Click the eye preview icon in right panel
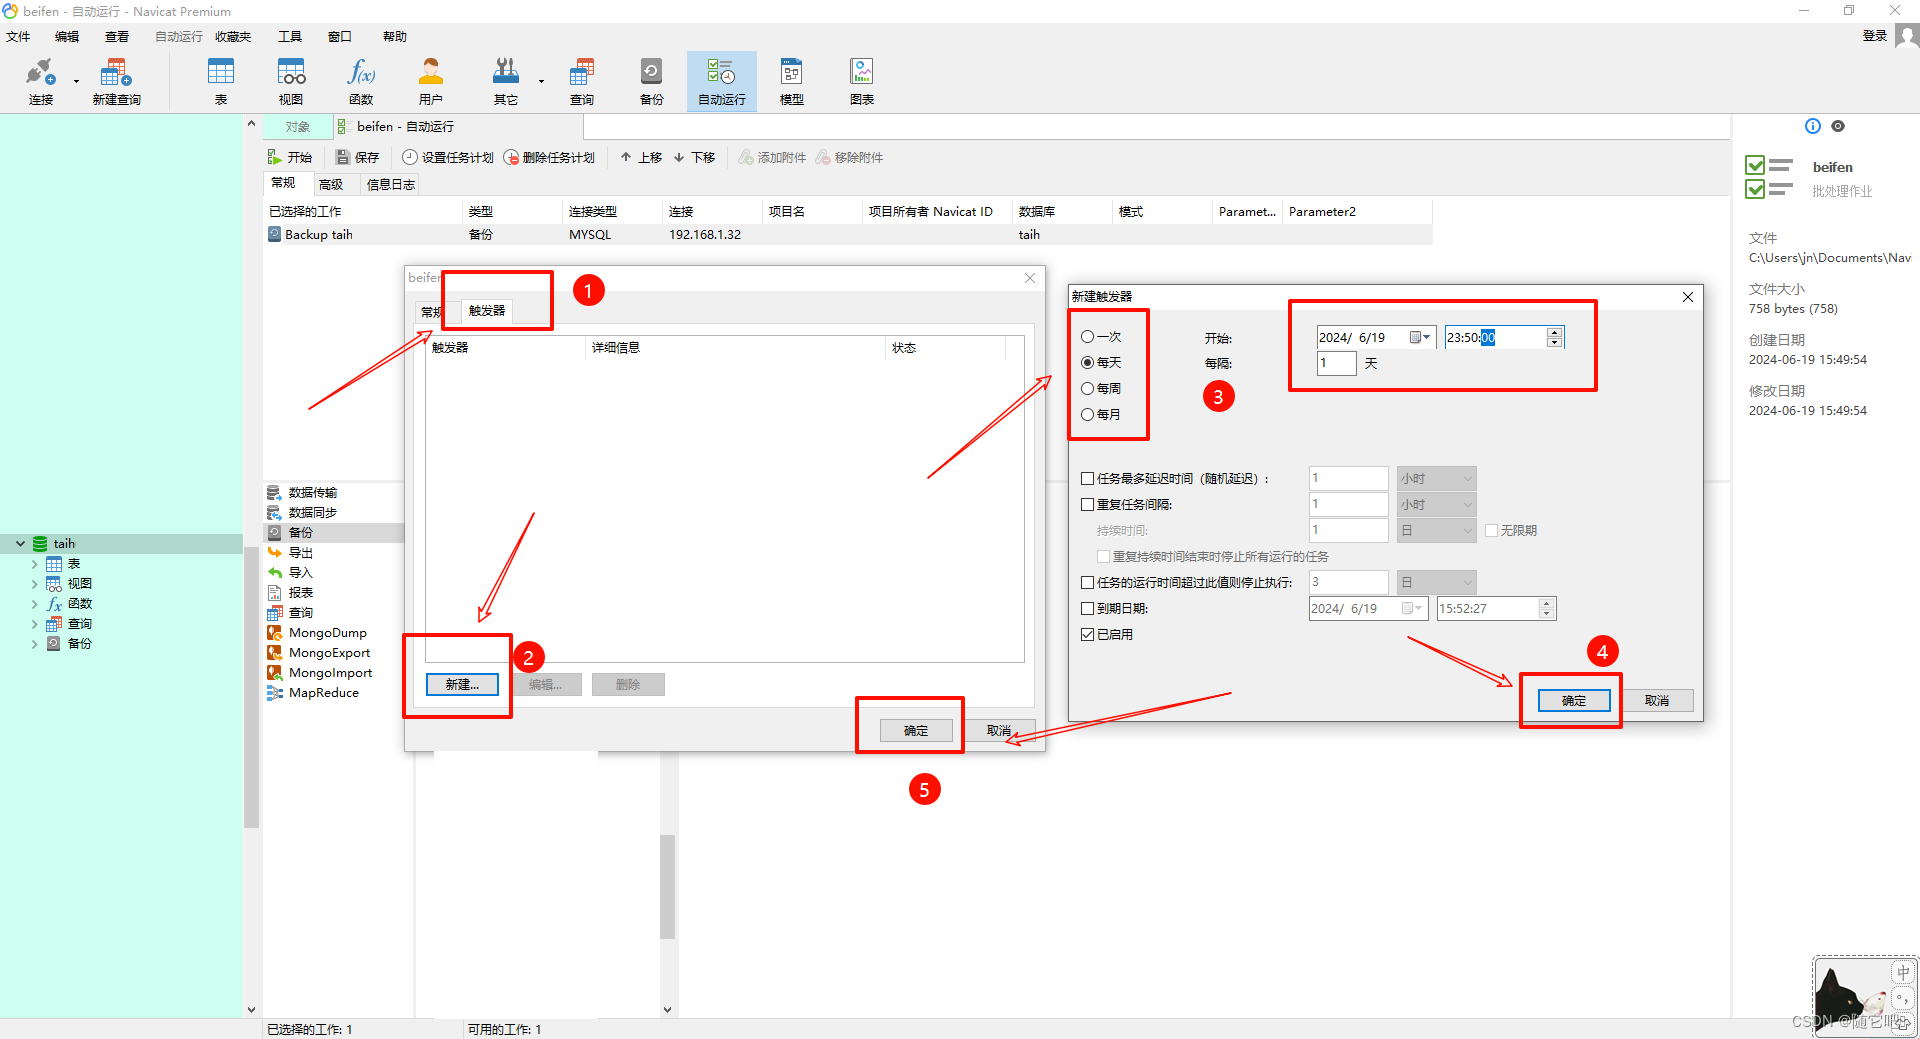Image resolution: width=1920 pixels, height=1039 pixels. click(x=1838, y=126)
